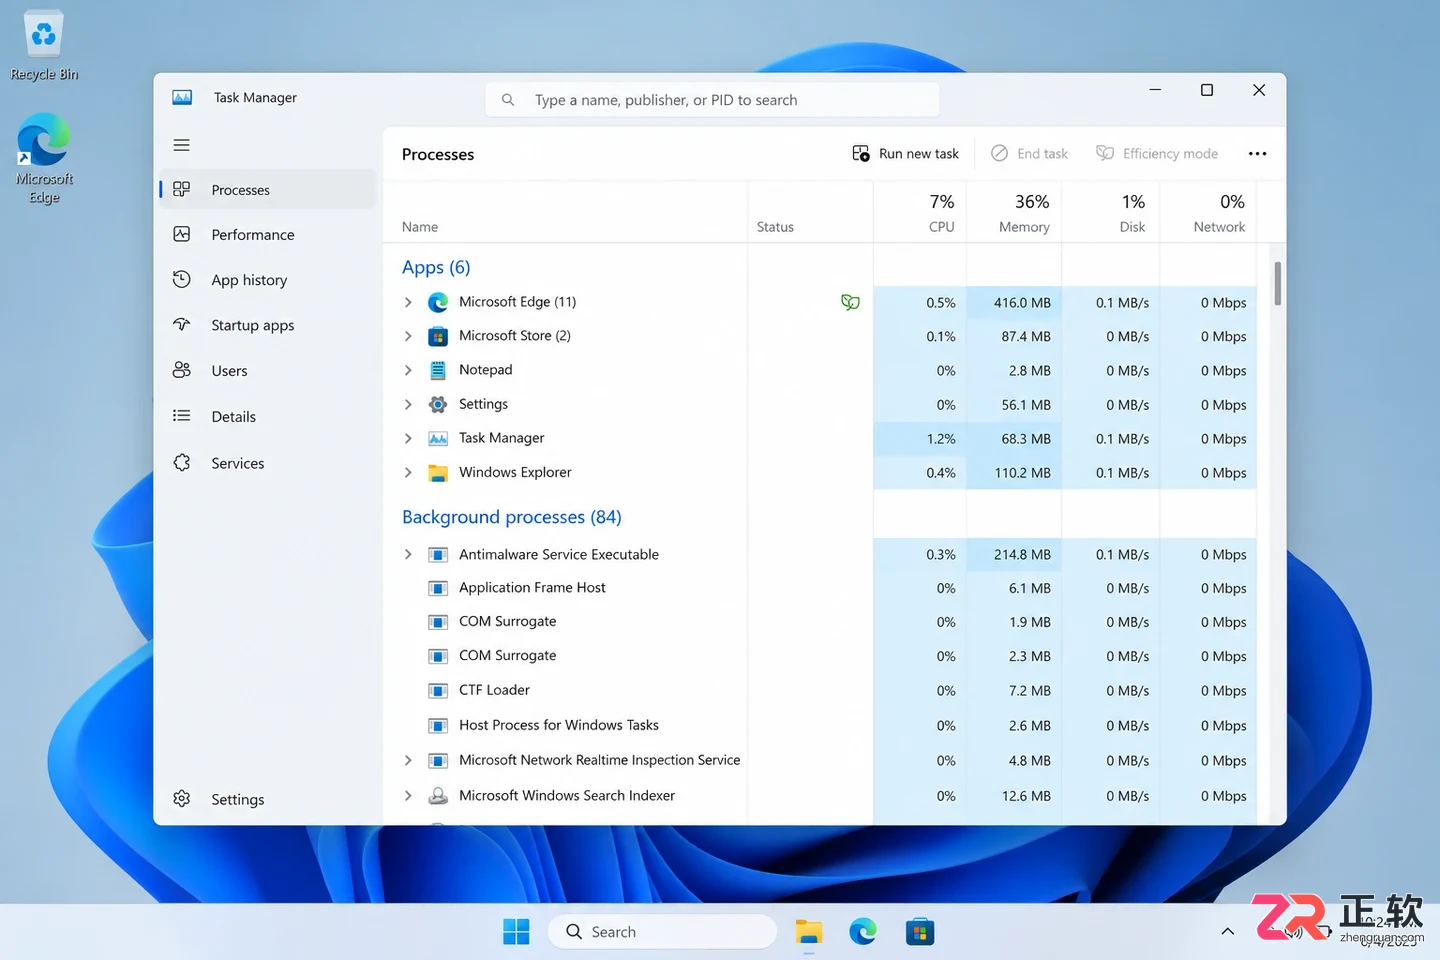Screen dimensions: 1440x960
Task: Click the Microsoft Store process icon
Action: 438,336
